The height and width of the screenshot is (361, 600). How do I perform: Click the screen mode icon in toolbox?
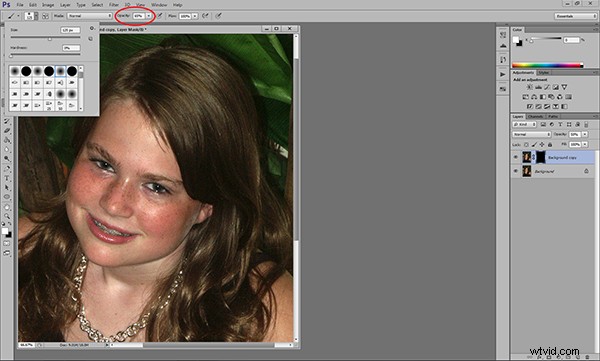[x=7, y=252]
